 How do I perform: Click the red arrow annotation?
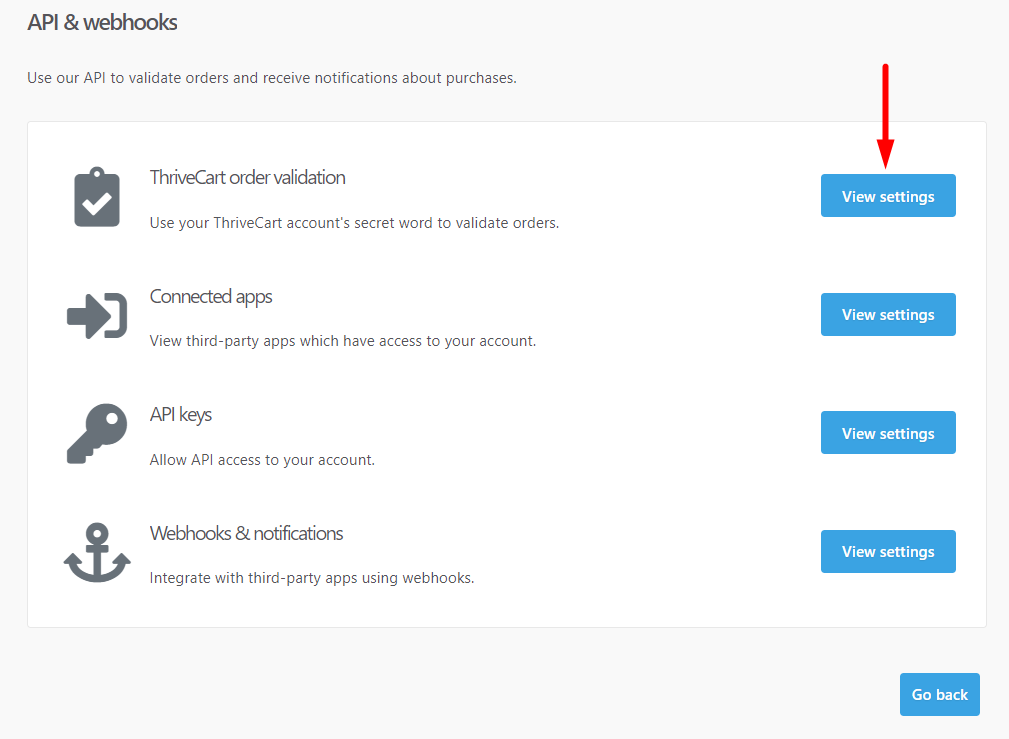tap(885, 116)
